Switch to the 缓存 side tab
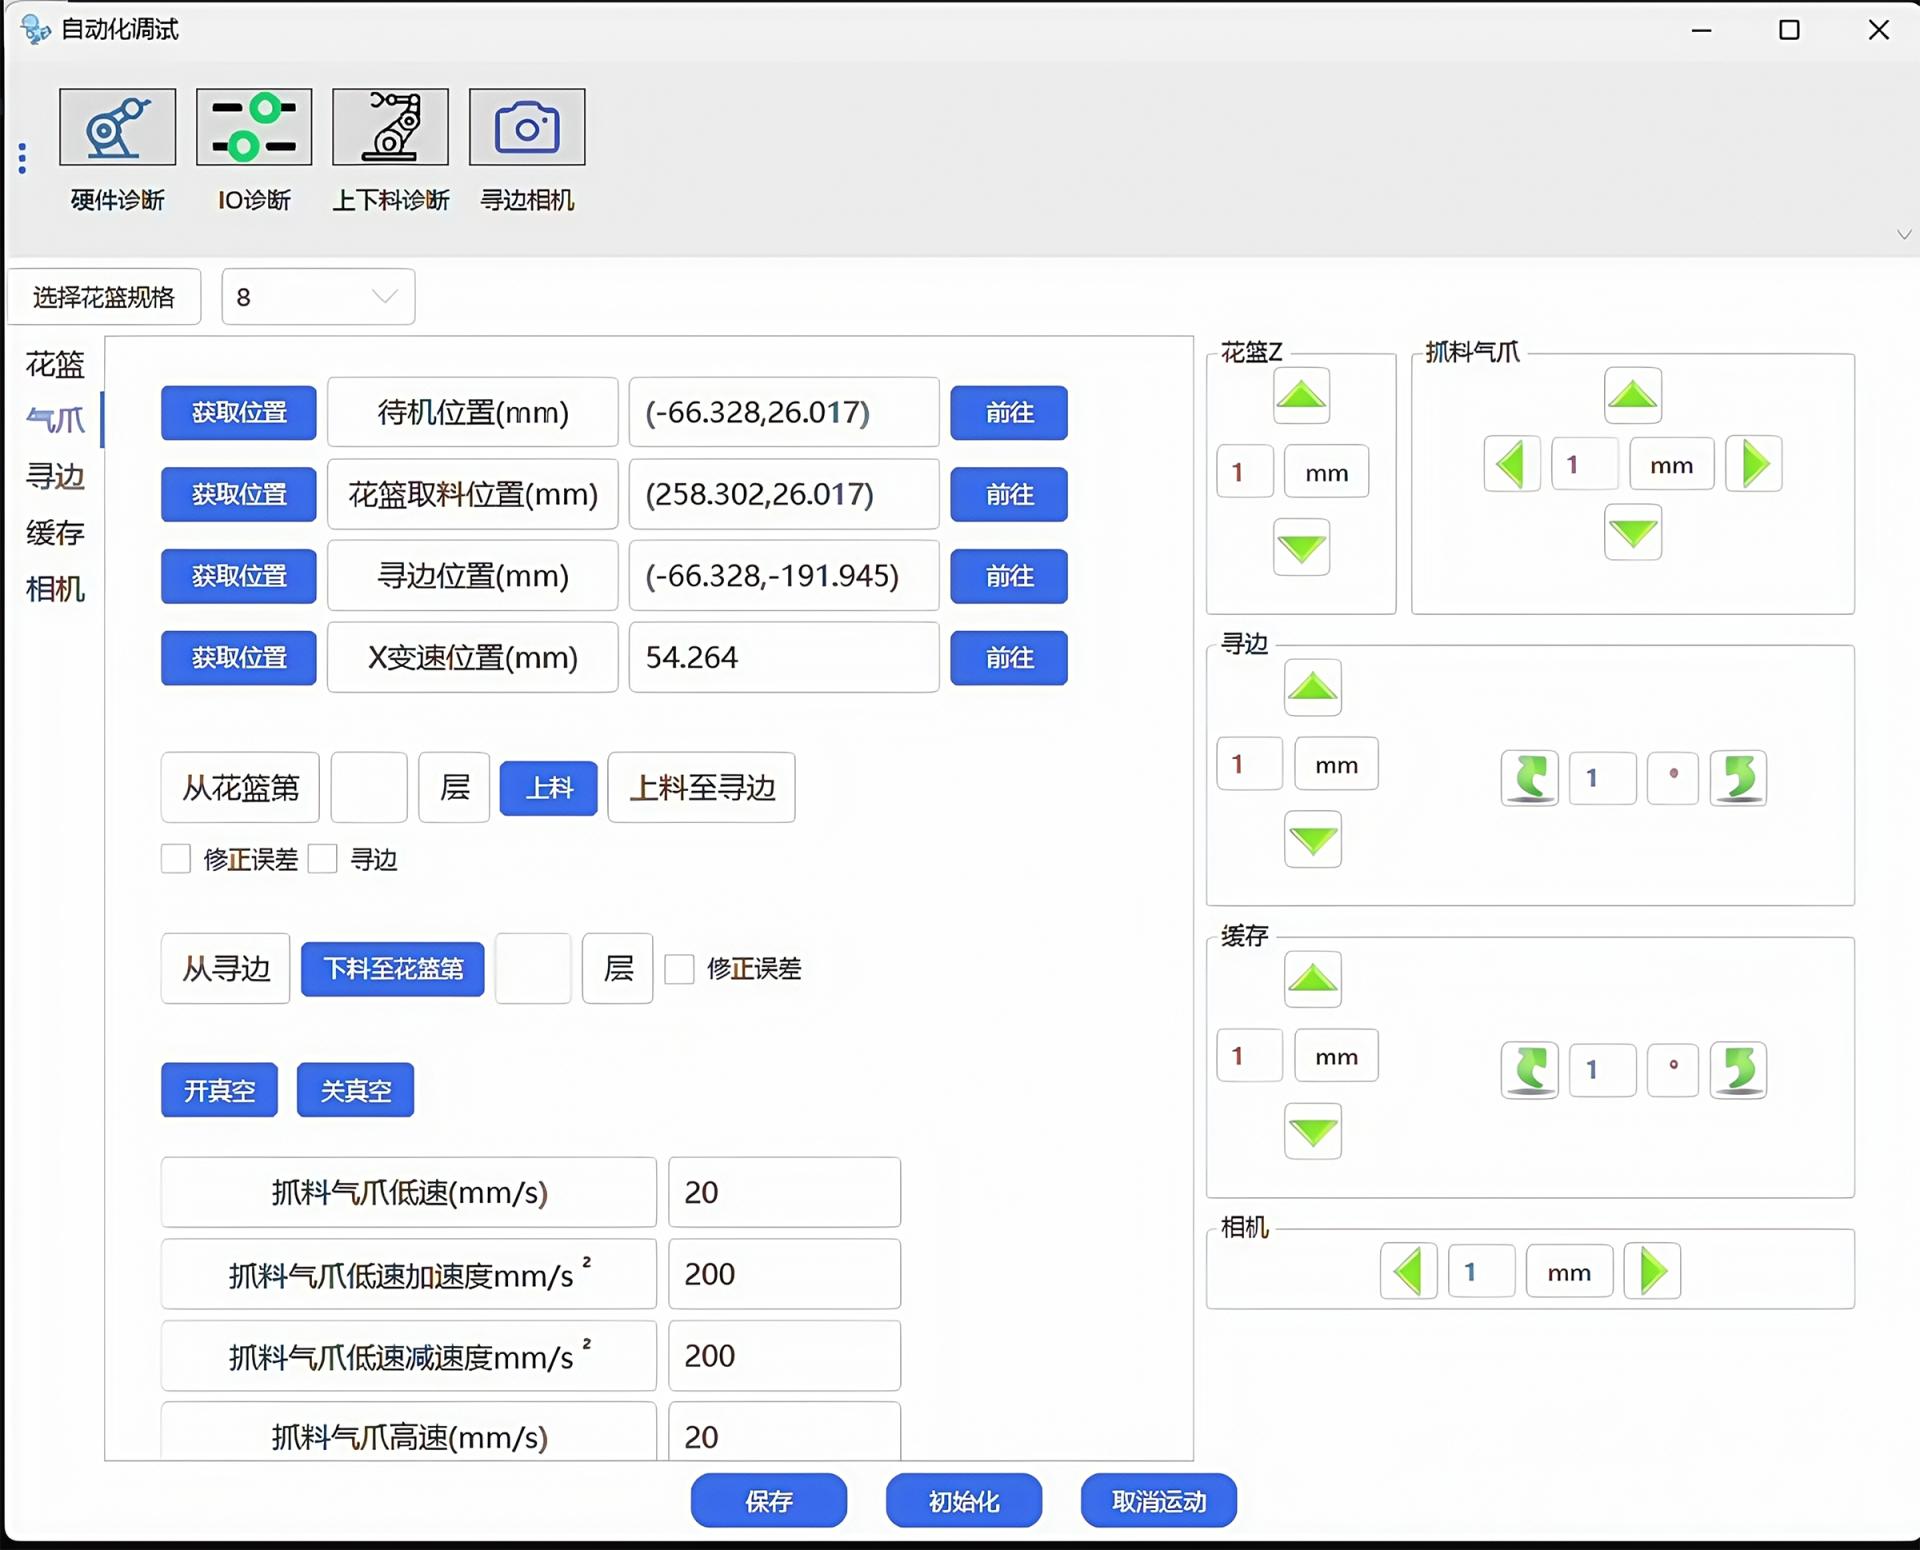1920x1550 pixels. pos(55,533)
